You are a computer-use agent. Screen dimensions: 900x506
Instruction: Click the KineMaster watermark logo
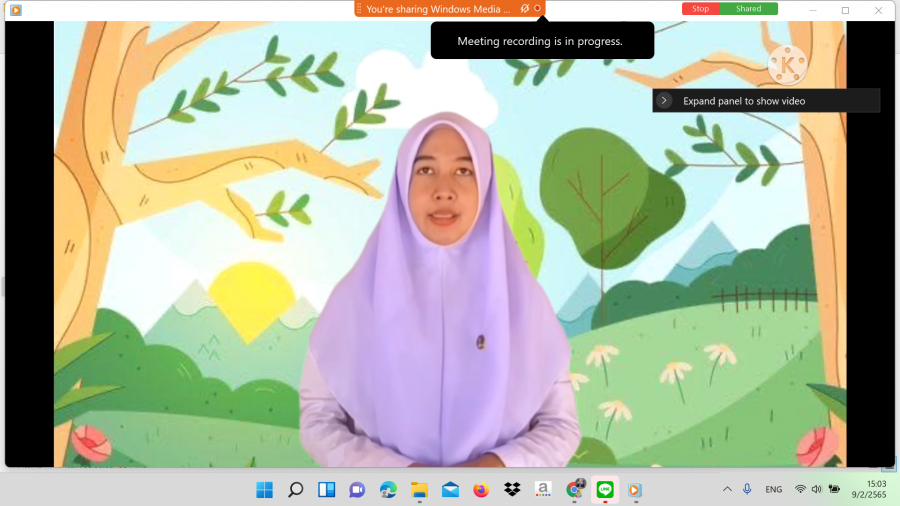tap(788, 65)
